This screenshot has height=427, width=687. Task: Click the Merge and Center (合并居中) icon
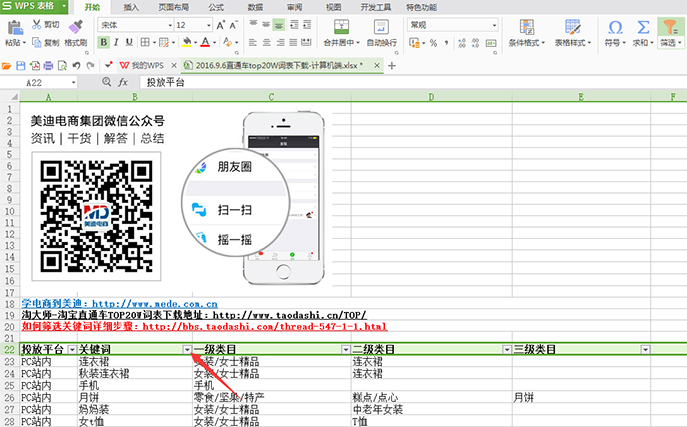341,27
